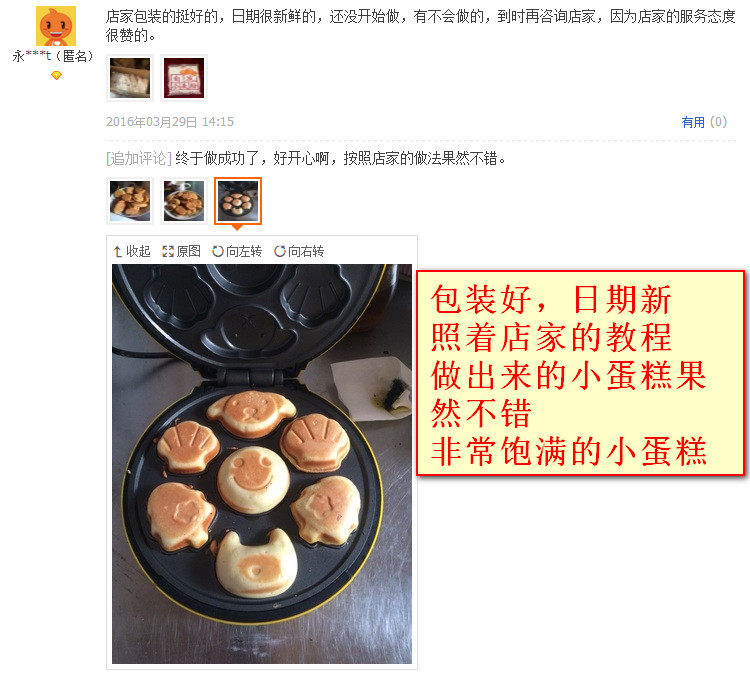Click the enlarged cake maker photo
This screenshot has width=750, height=677.
point(262,464)
